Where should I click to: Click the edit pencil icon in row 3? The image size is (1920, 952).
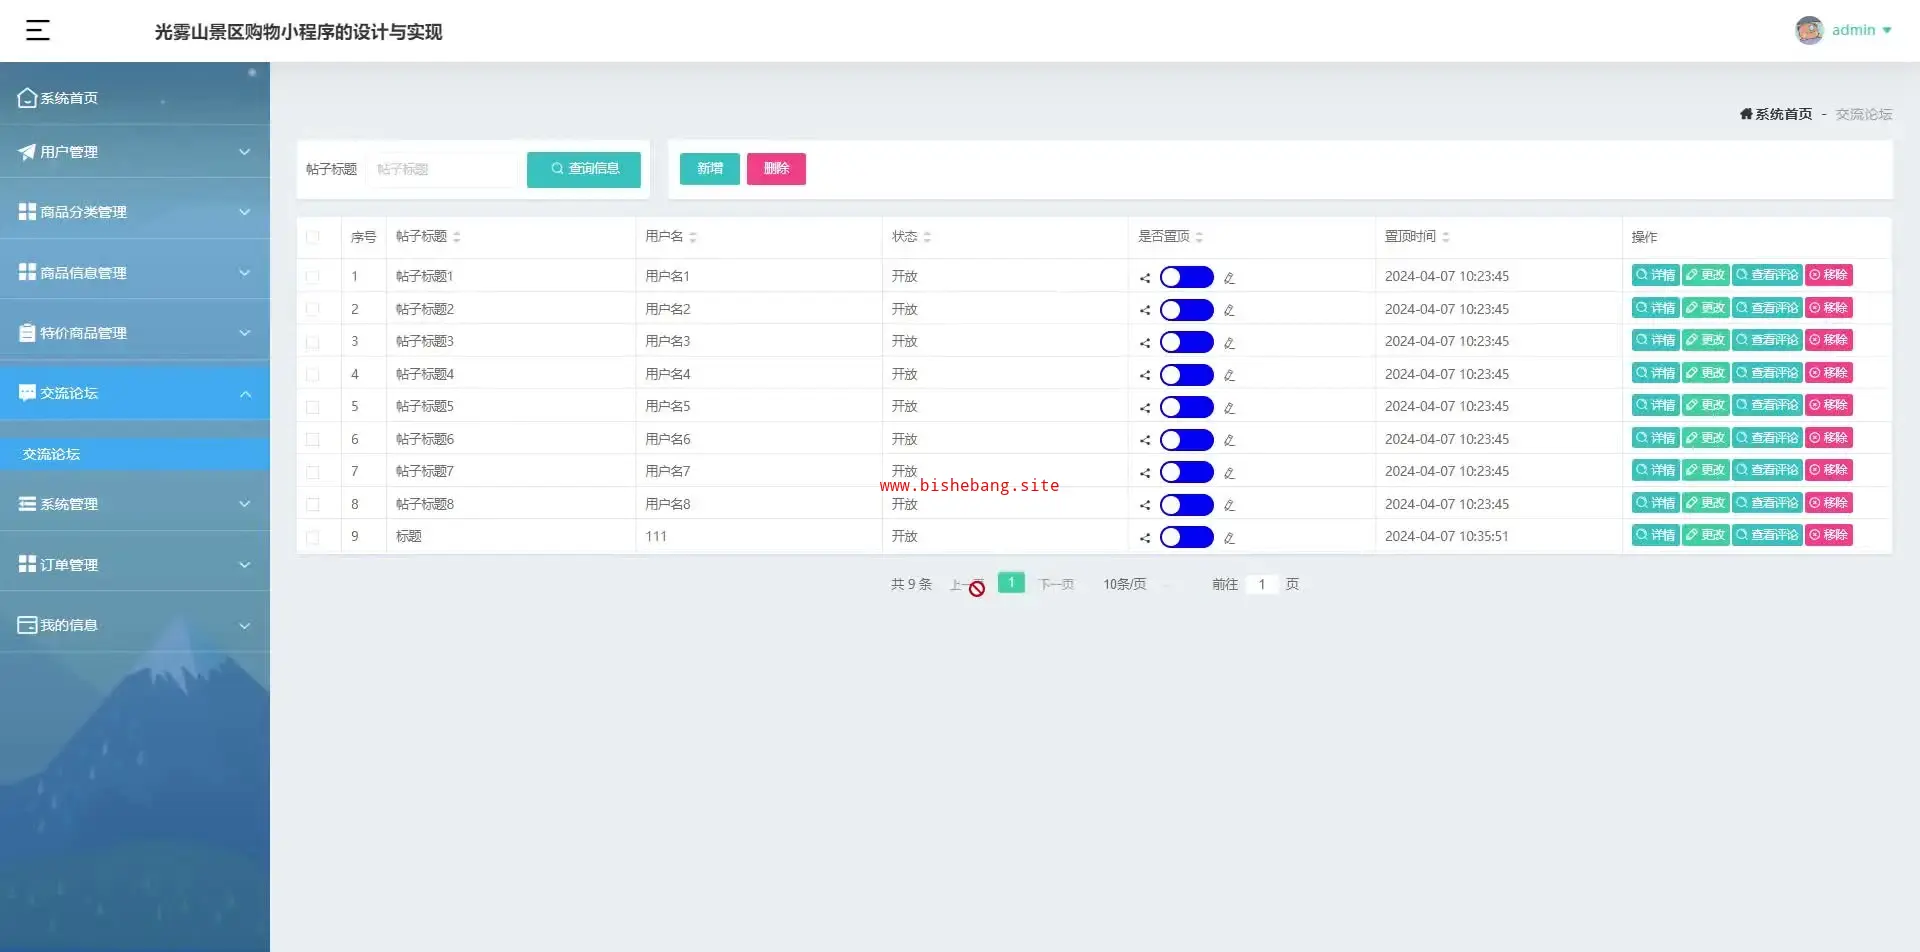(x=1229, y=343)
